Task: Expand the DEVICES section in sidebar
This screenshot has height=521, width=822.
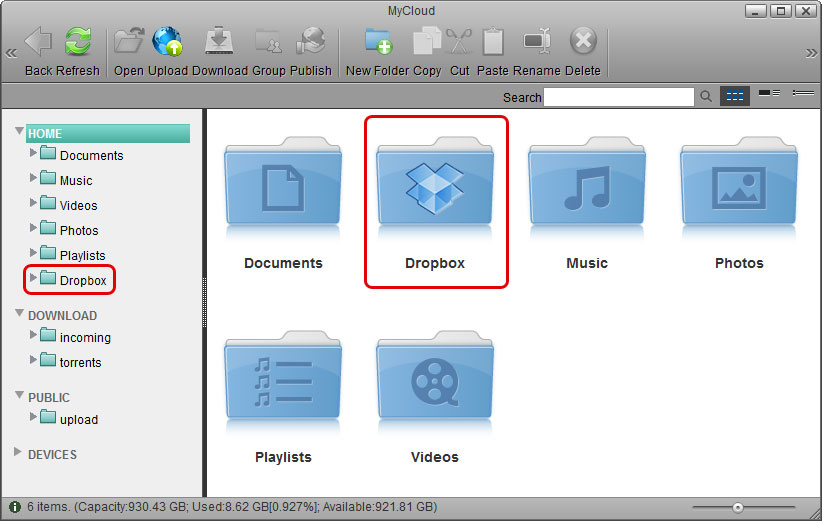Action: 18,453
